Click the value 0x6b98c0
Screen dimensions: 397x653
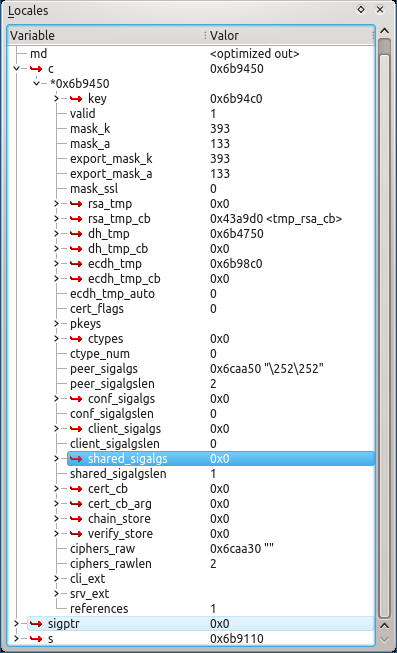(236, 264)
